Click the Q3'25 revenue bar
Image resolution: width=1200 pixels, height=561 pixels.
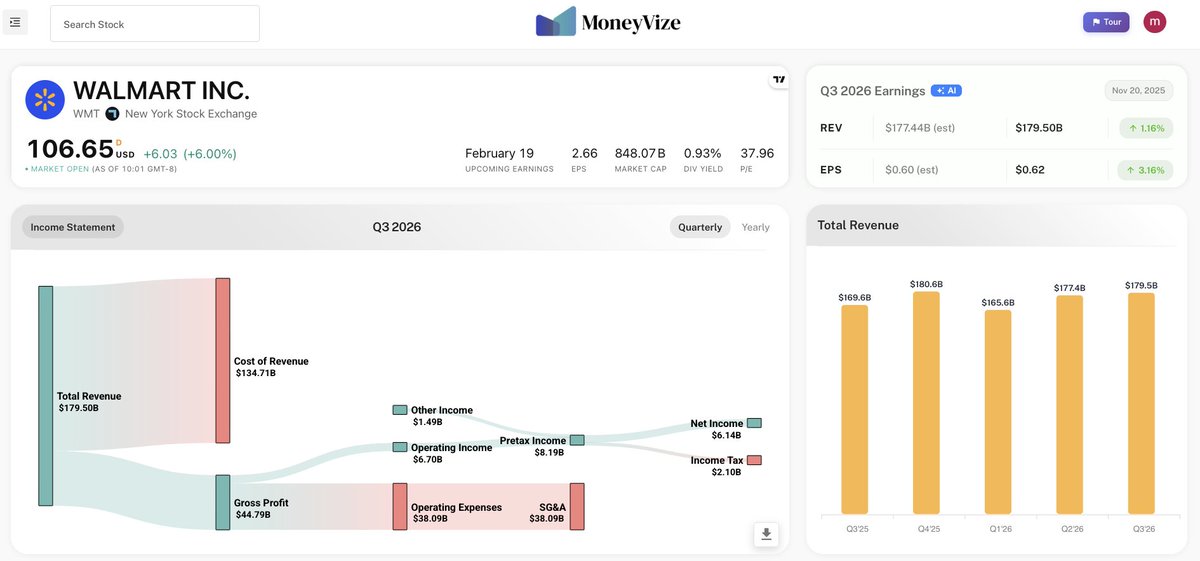pyautogui.click(x=855, y=409)
